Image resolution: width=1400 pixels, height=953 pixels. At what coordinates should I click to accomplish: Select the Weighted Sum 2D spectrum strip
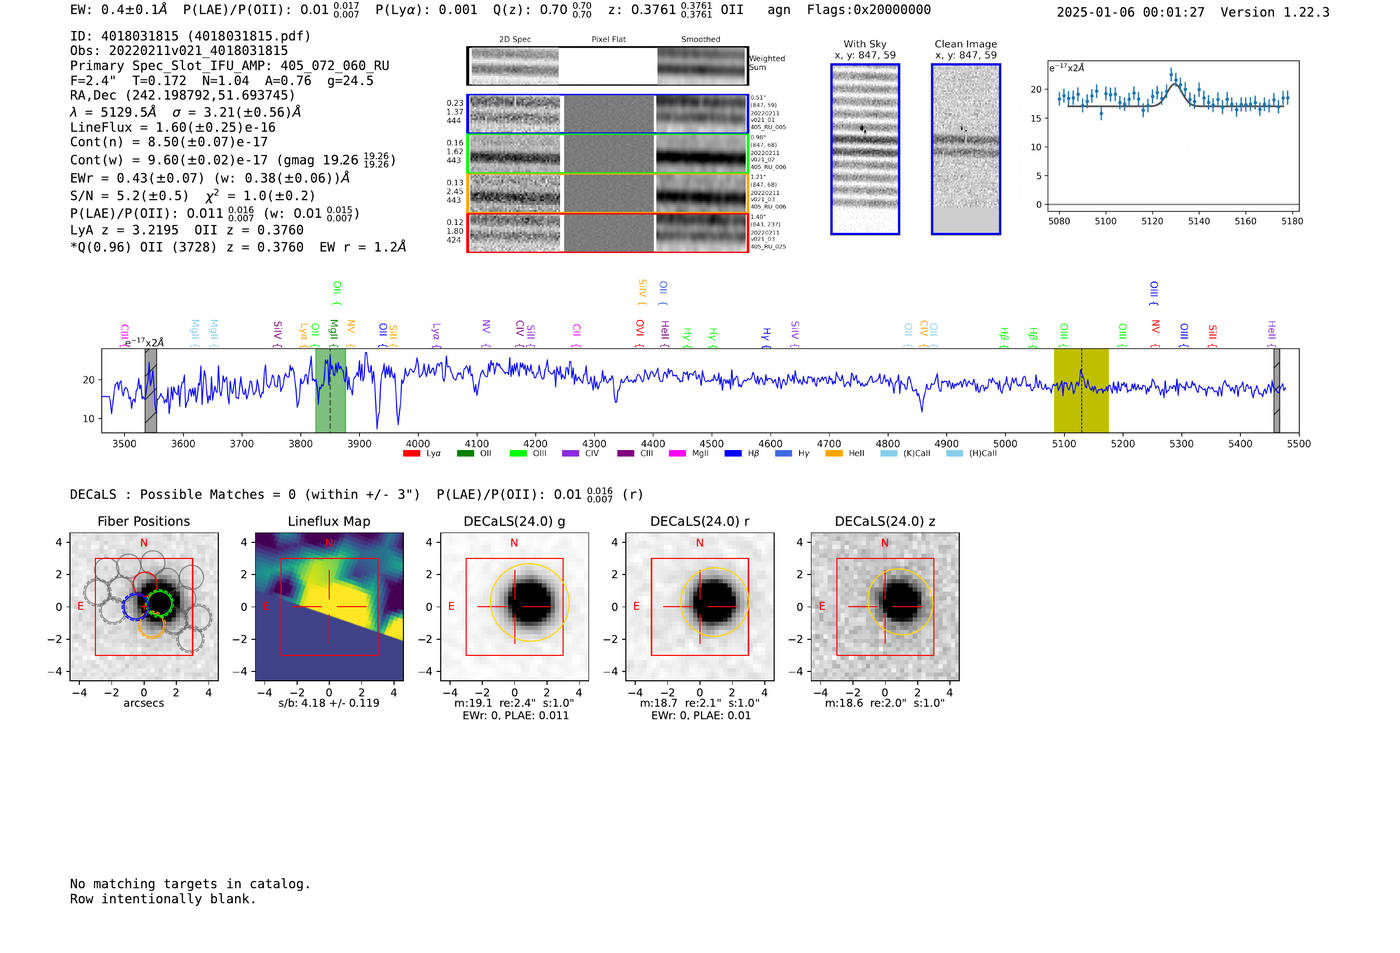(x=608, y=66)
